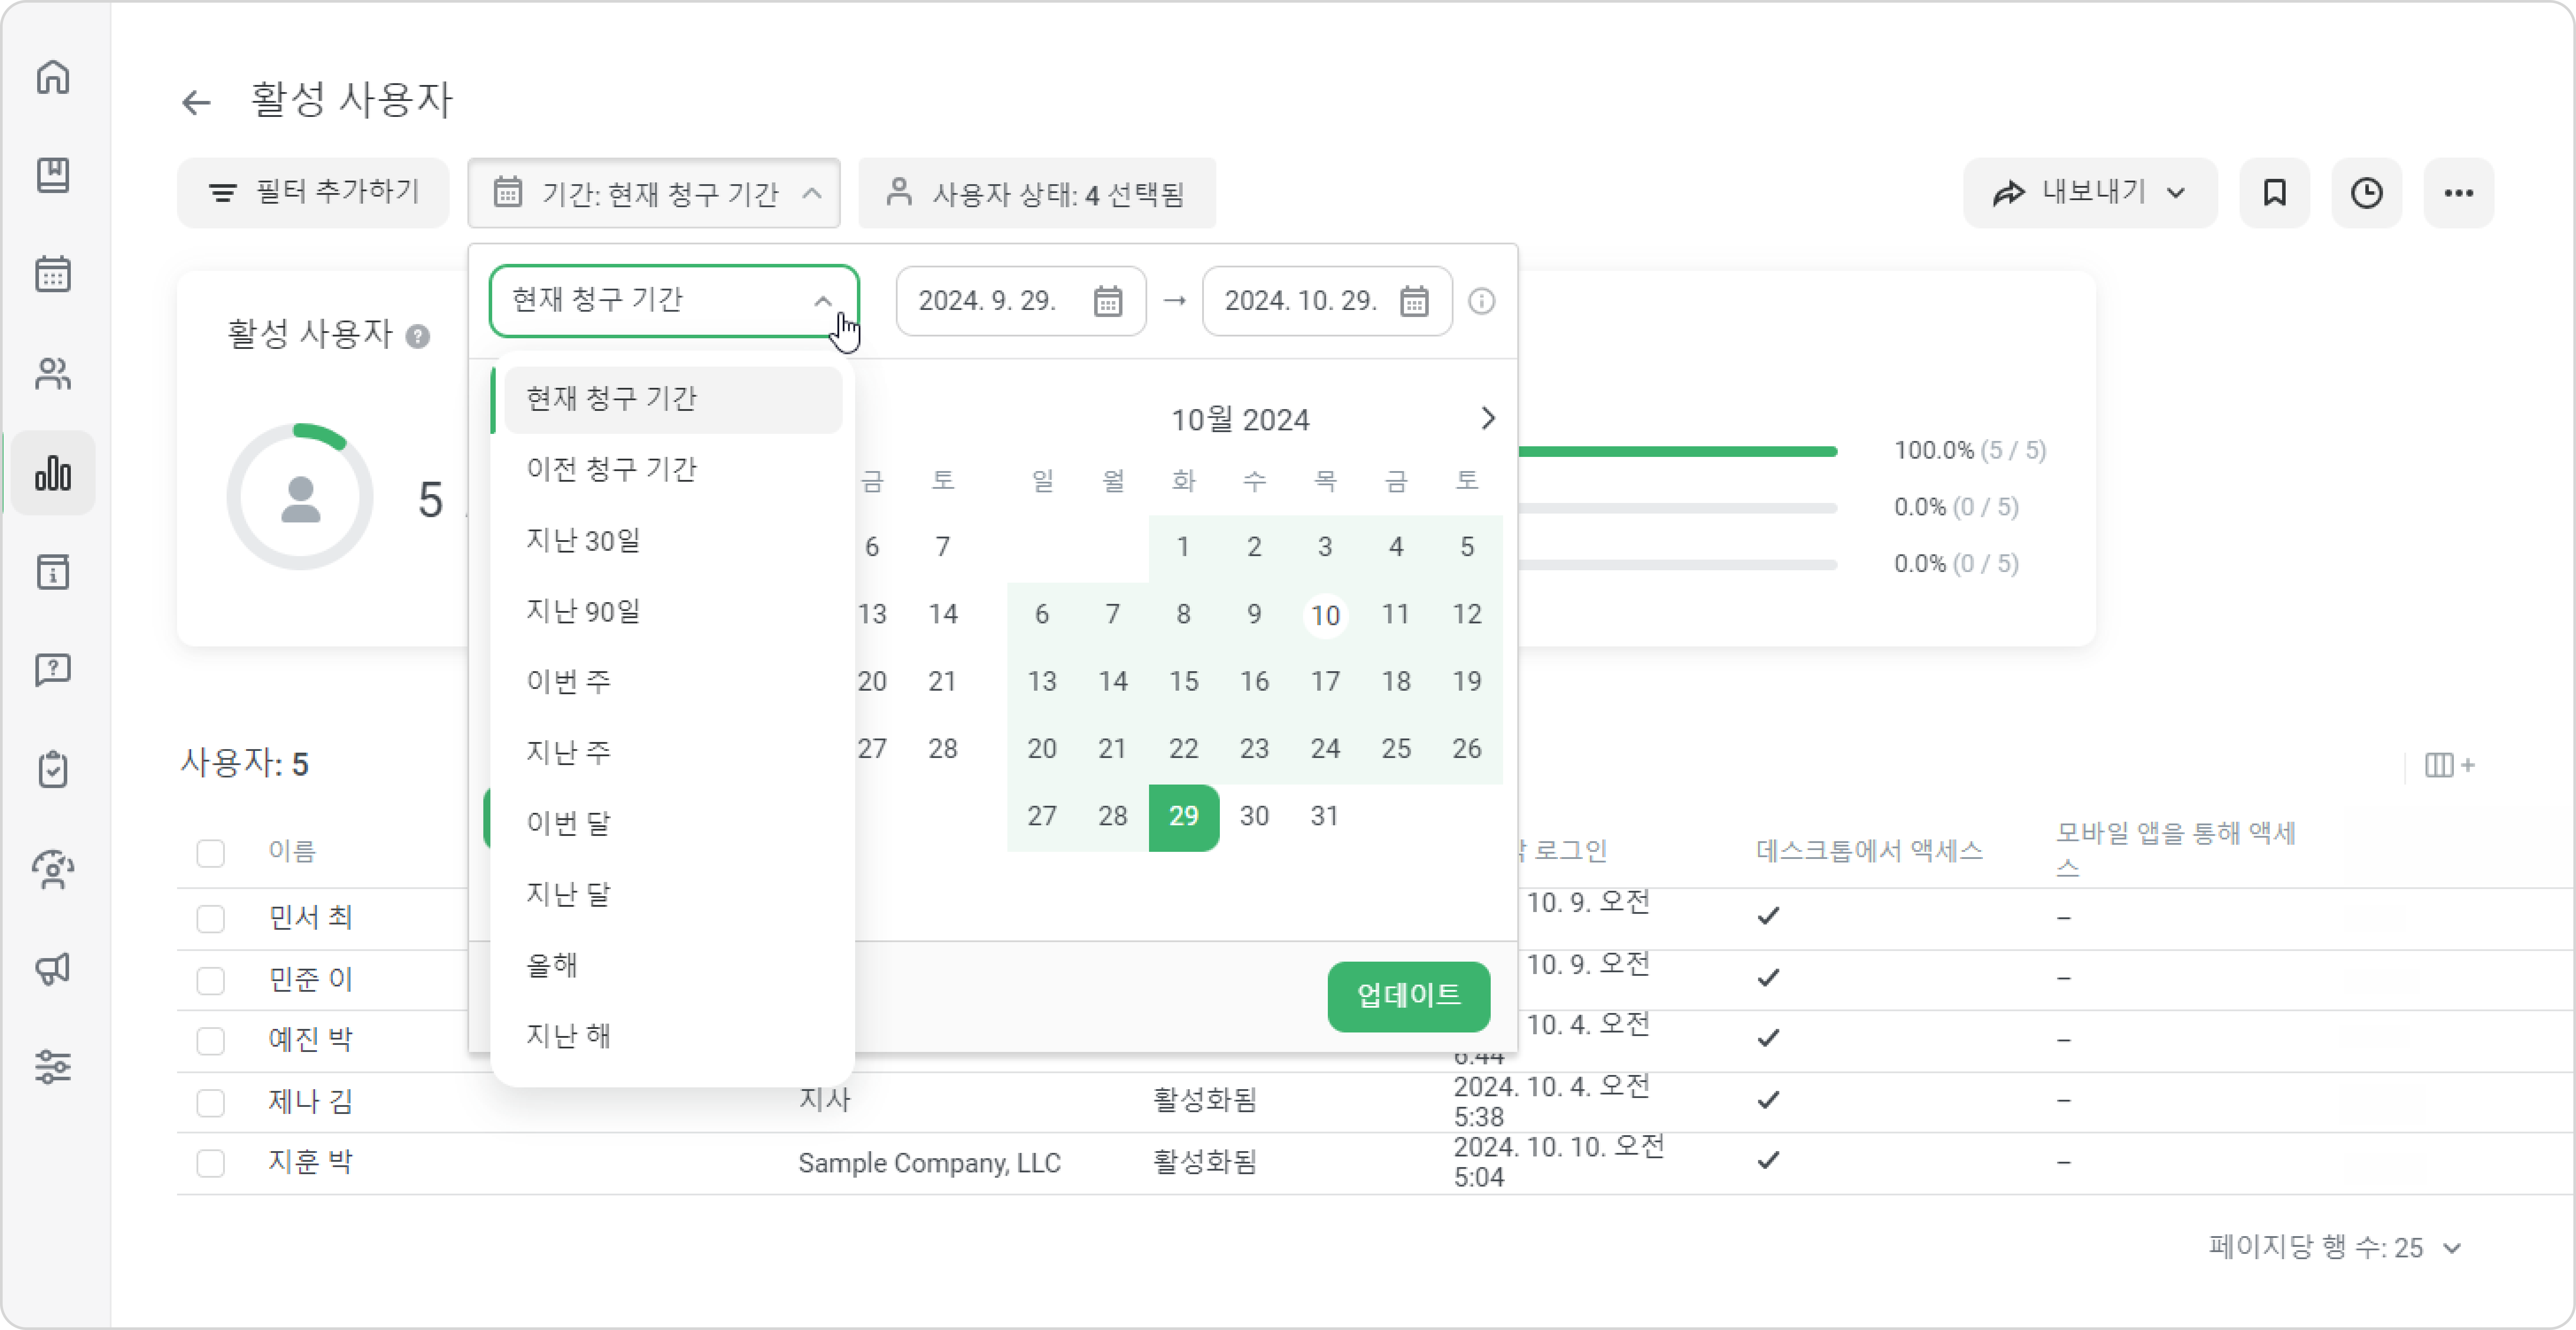Open the start date calendar picker icon
This screenshot has height=1330, width=2576.
pos(1108,301)
